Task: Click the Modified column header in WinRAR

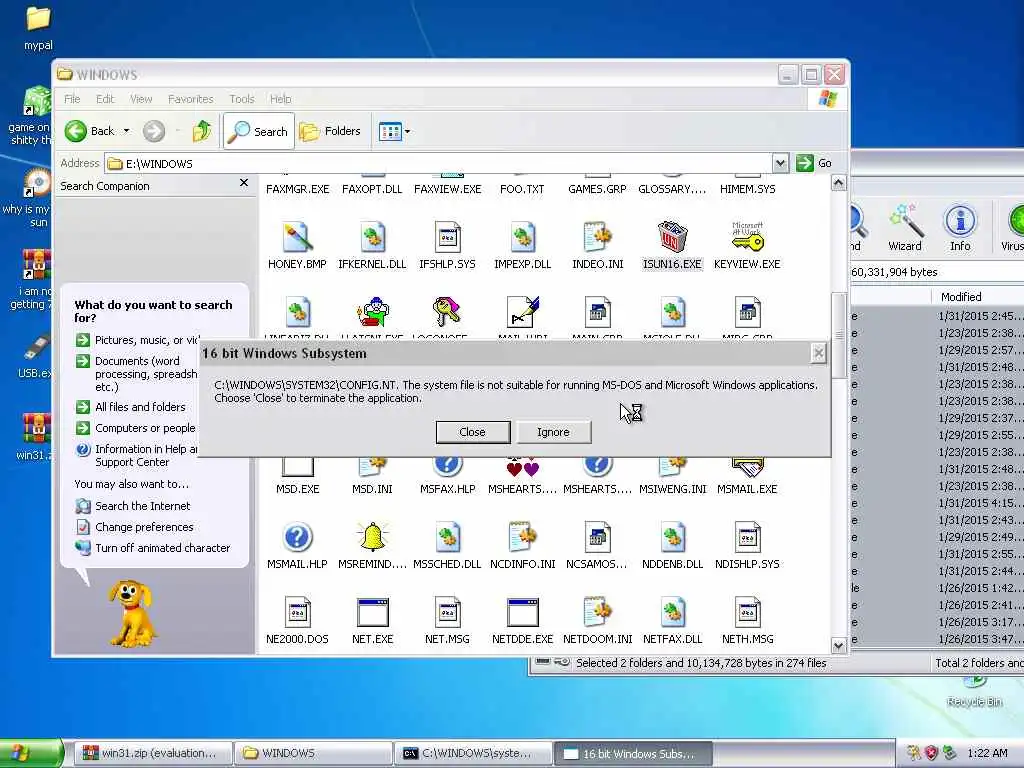Action: tap(961, 296)
